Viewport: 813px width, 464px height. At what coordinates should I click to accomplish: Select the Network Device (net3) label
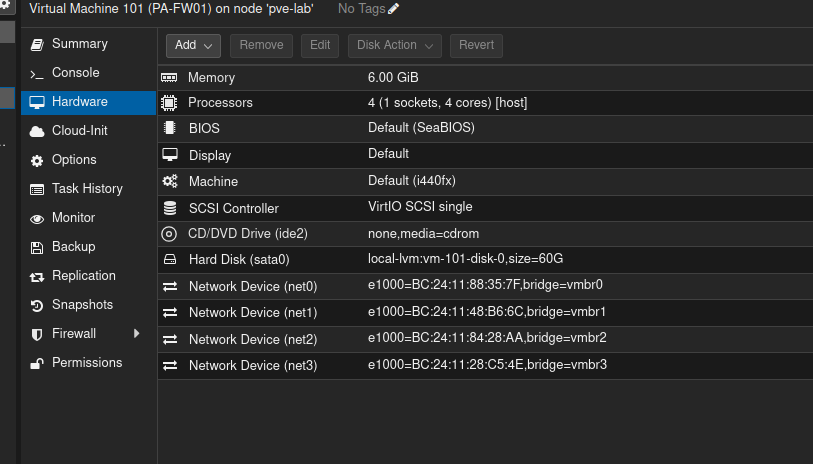tap(253, 365)
